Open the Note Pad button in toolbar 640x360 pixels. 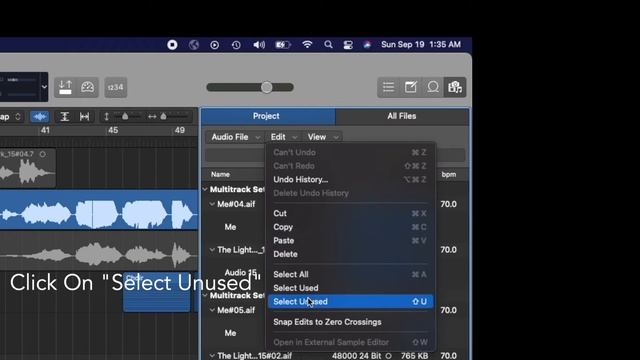(410, 87)
